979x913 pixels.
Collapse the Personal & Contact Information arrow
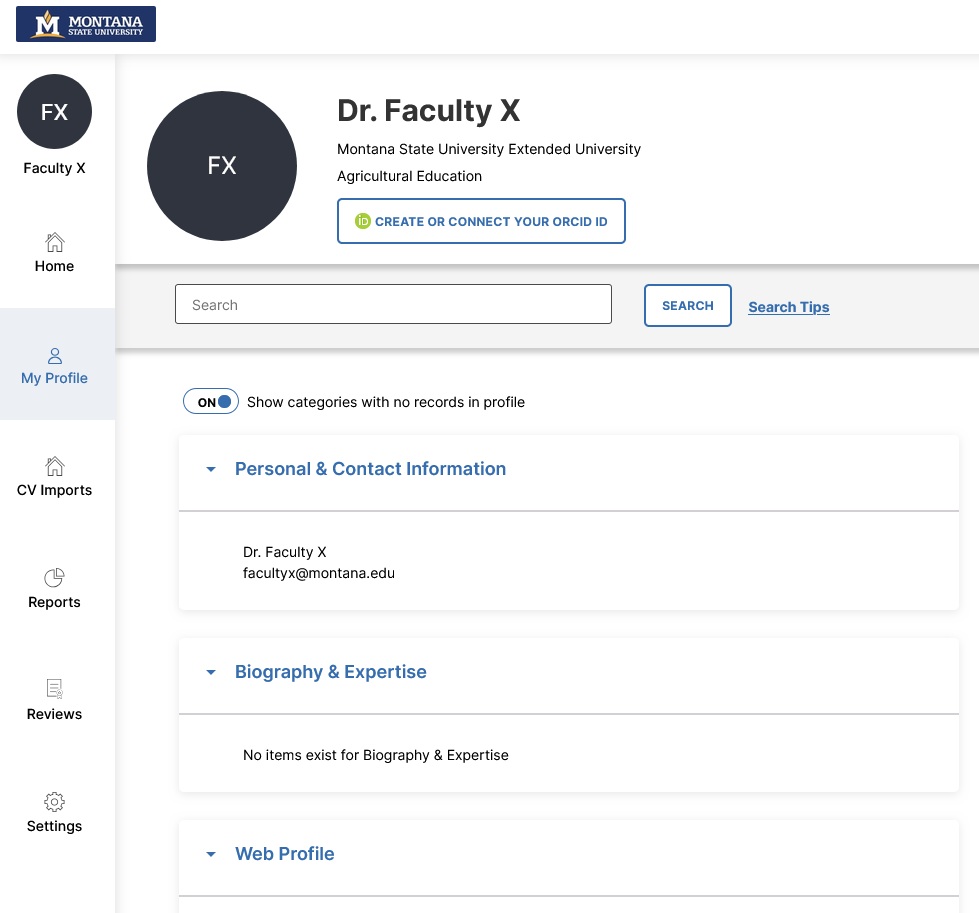tap(211, 469)
